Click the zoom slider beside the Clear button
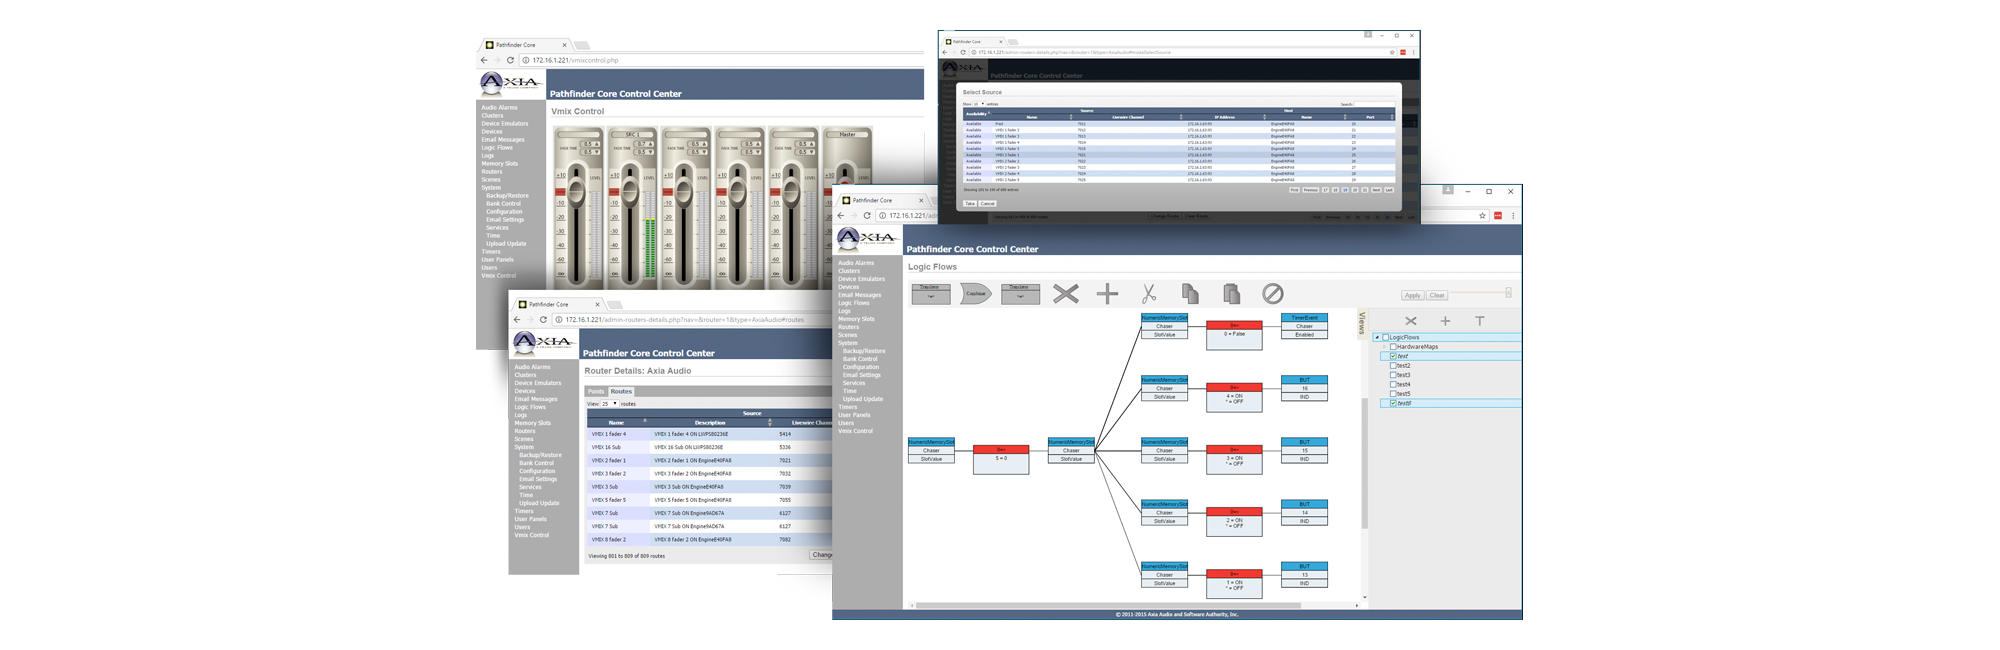The width and height of the screenshot is (2000, 650). (1481, 293)
